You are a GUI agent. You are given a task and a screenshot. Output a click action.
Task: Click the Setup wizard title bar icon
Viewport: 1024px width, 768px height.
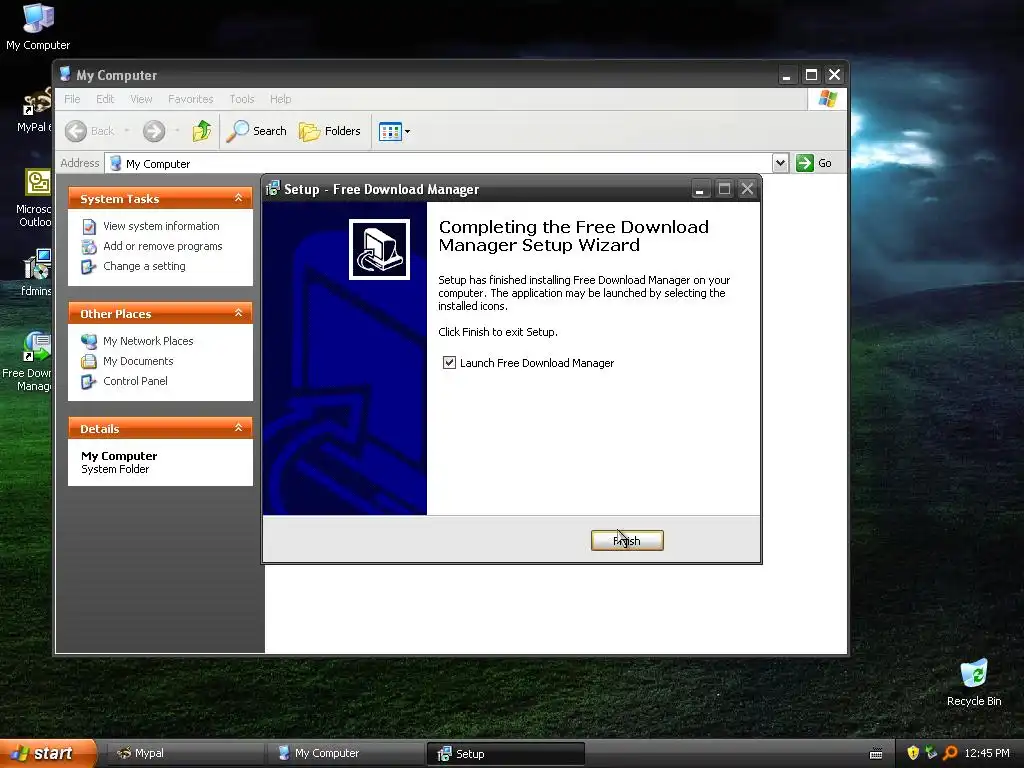272,189
